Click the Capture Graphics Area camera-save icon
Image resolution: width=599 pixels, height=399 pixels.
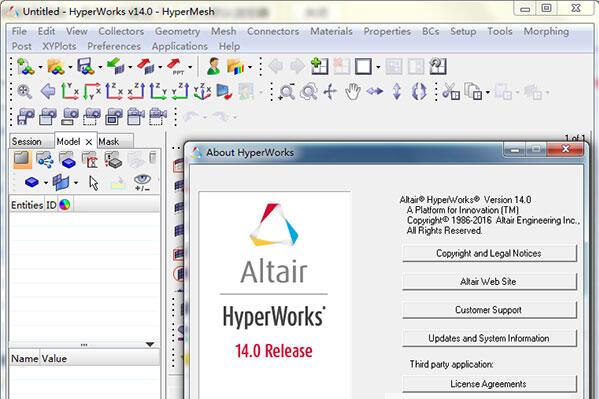(x=26, y=117)
